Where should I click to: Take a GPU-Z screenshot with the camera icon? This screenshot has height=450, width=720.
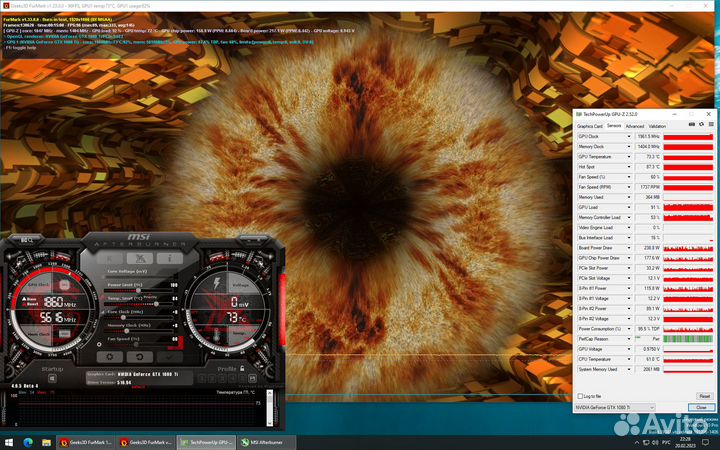[692, 124]
